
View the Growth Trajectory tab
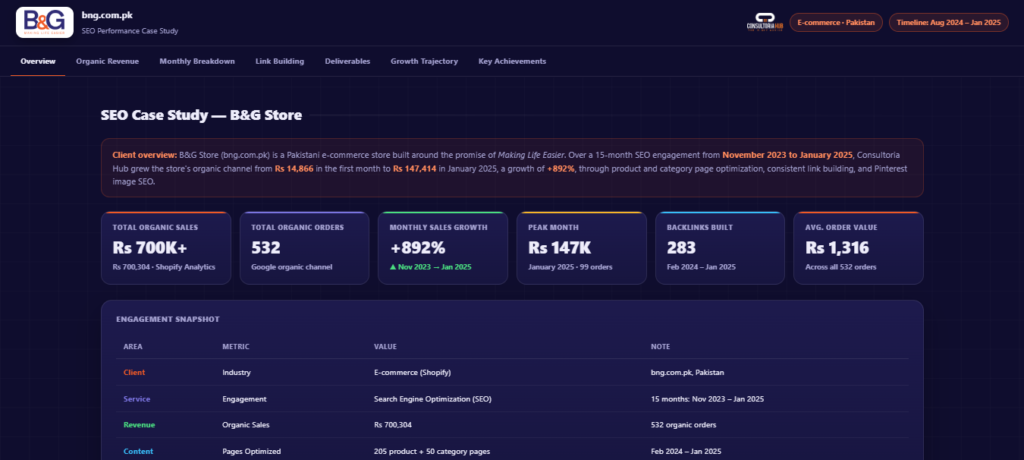424,61
